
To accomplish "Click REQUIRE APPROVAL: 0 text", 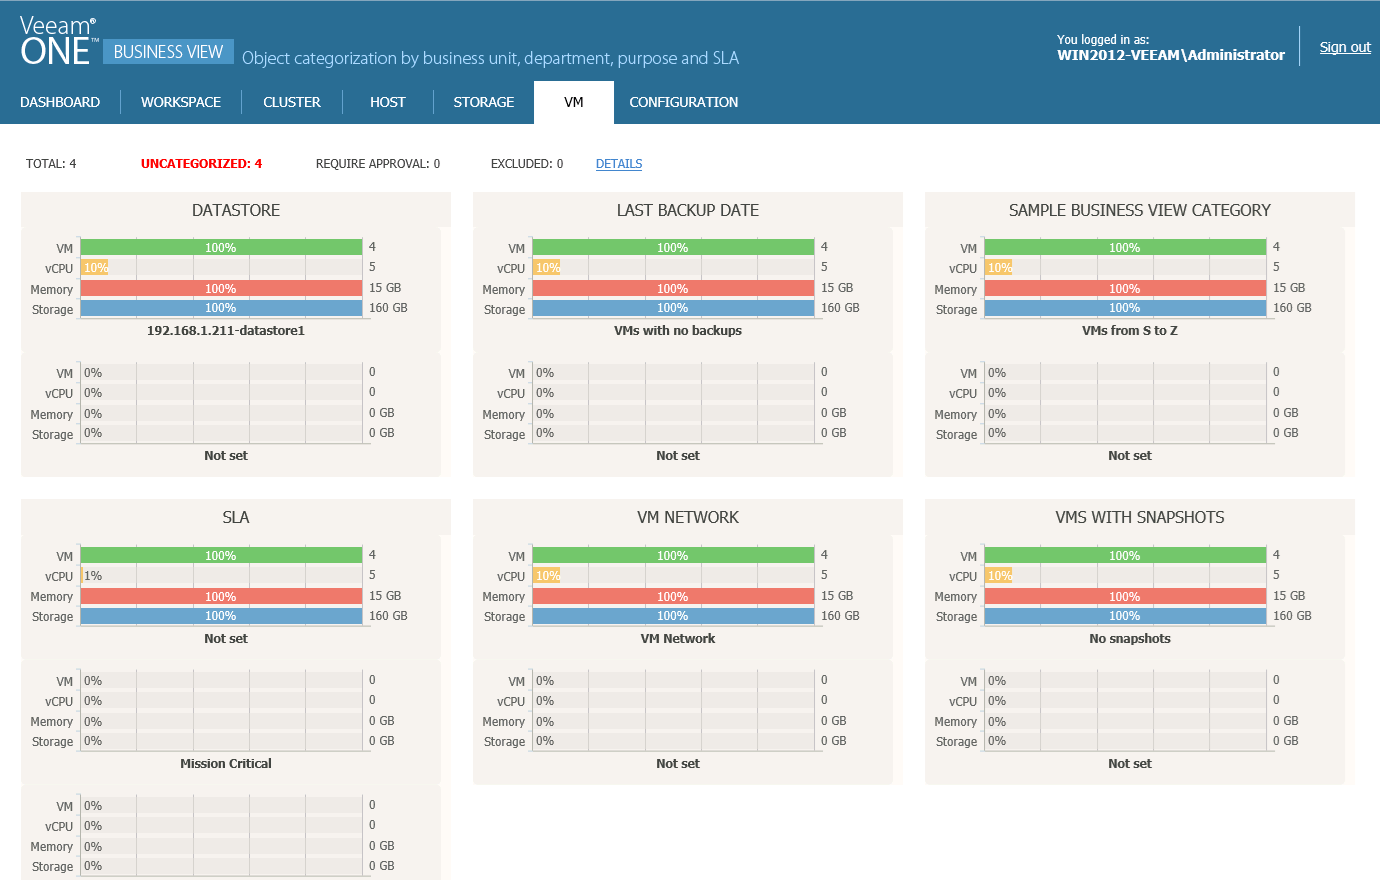I will (378, 164).
